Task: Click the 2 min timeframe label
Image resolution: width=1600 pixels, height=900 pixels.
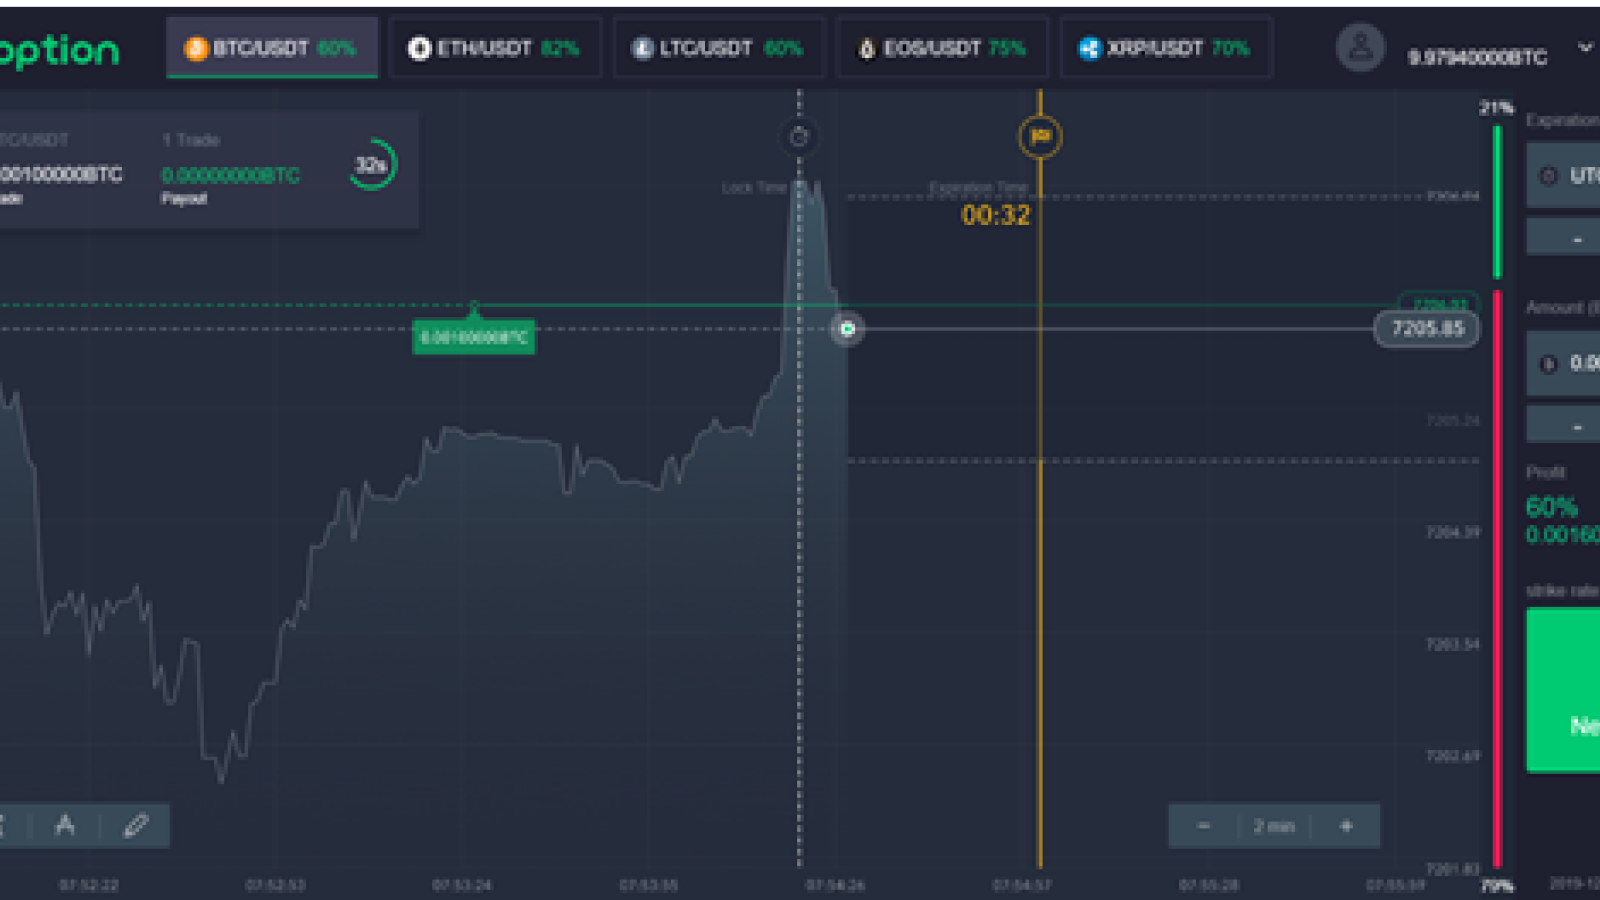Action: [1274, 826]
